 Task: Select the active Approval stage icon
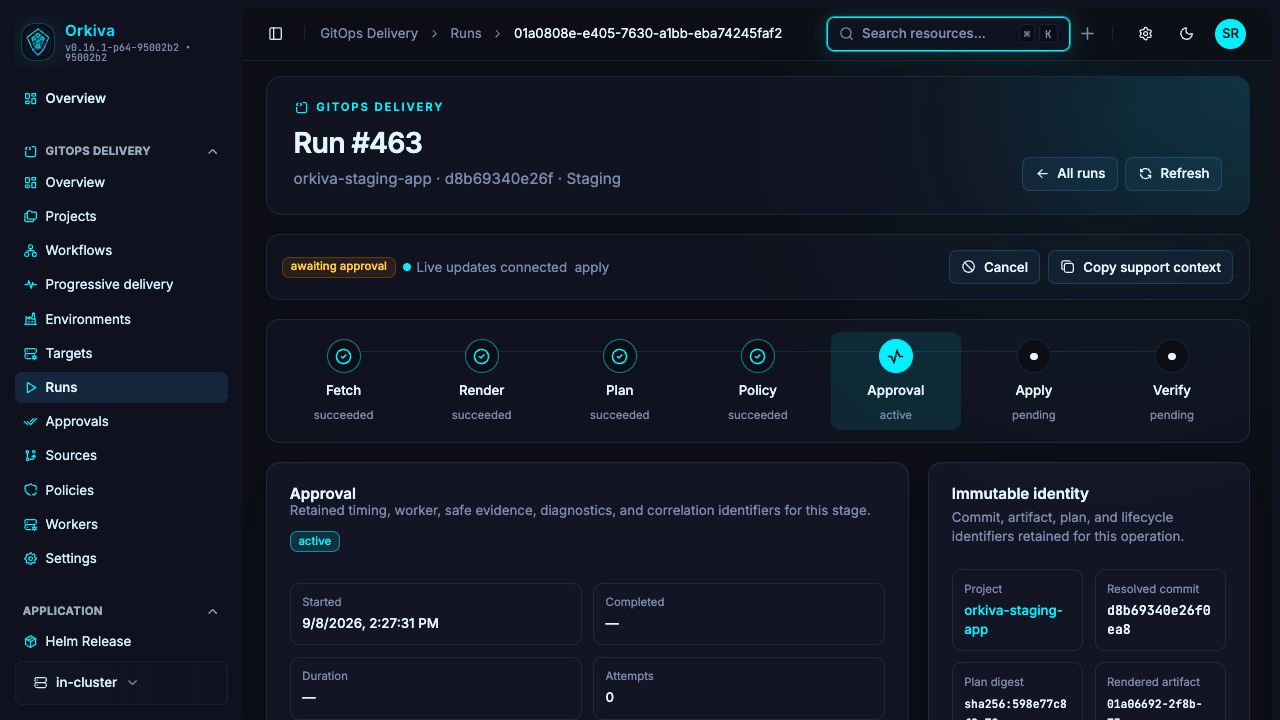896,356
